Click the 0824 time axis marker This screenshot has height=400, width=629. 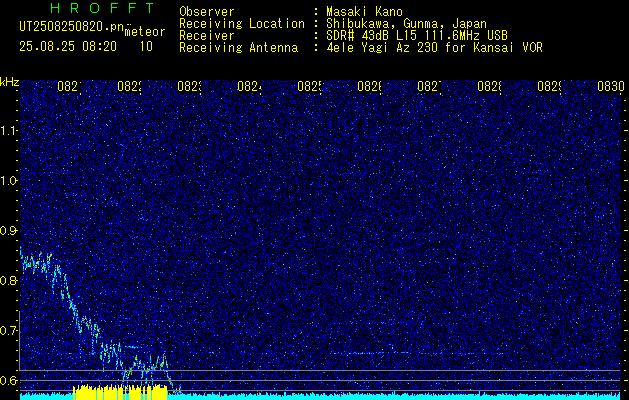coord(249,86)
